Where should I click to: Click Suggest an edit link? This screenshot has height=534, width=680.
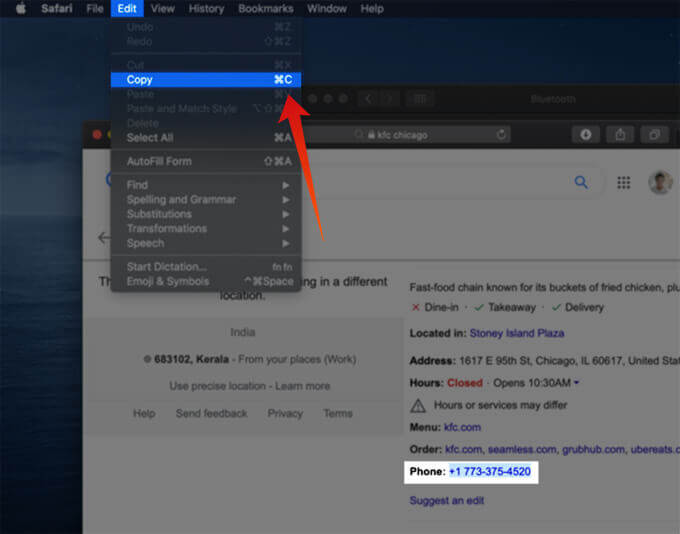pos(447,501)
